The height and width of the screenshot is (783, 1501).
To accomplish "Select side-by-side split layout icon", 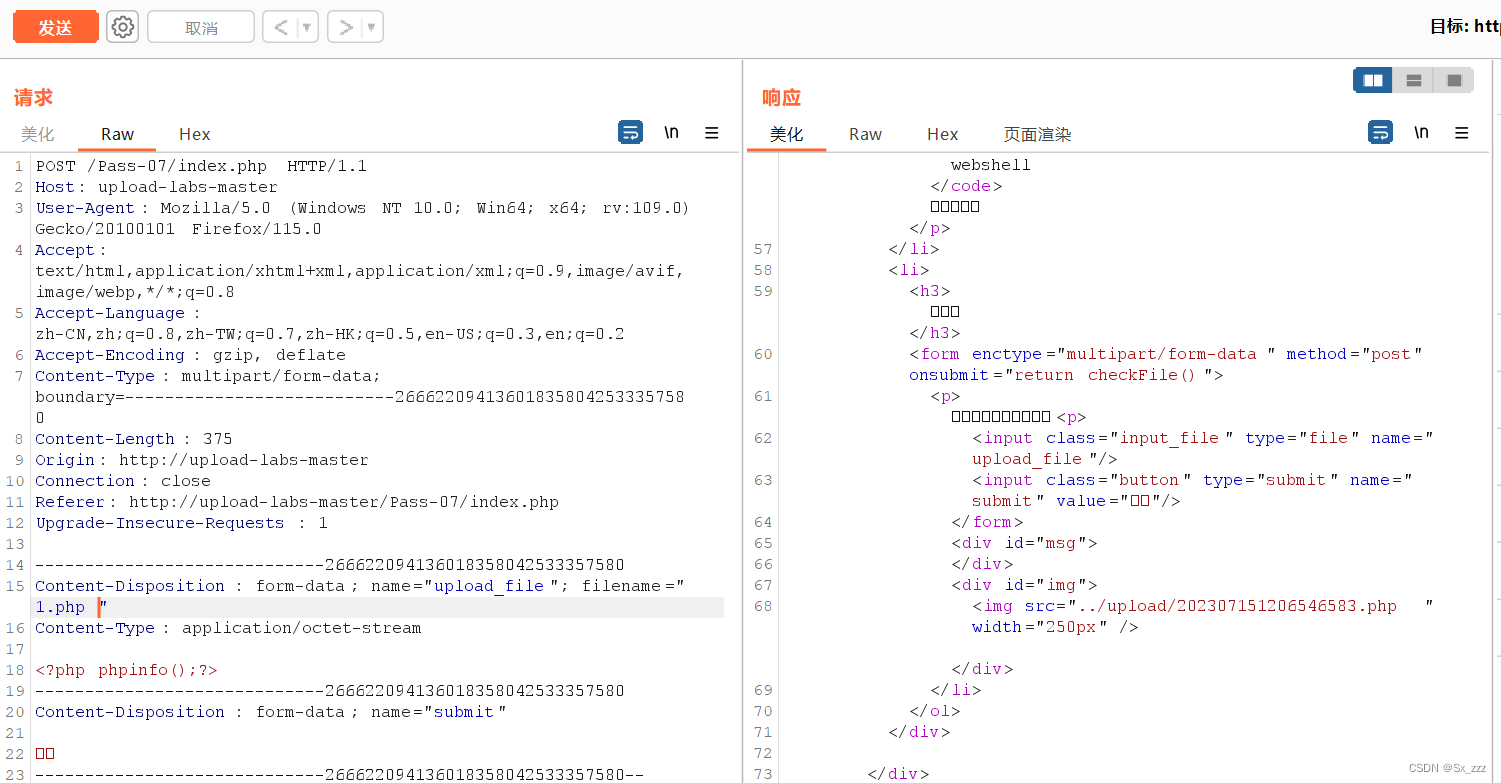I will coord(1373,80).
